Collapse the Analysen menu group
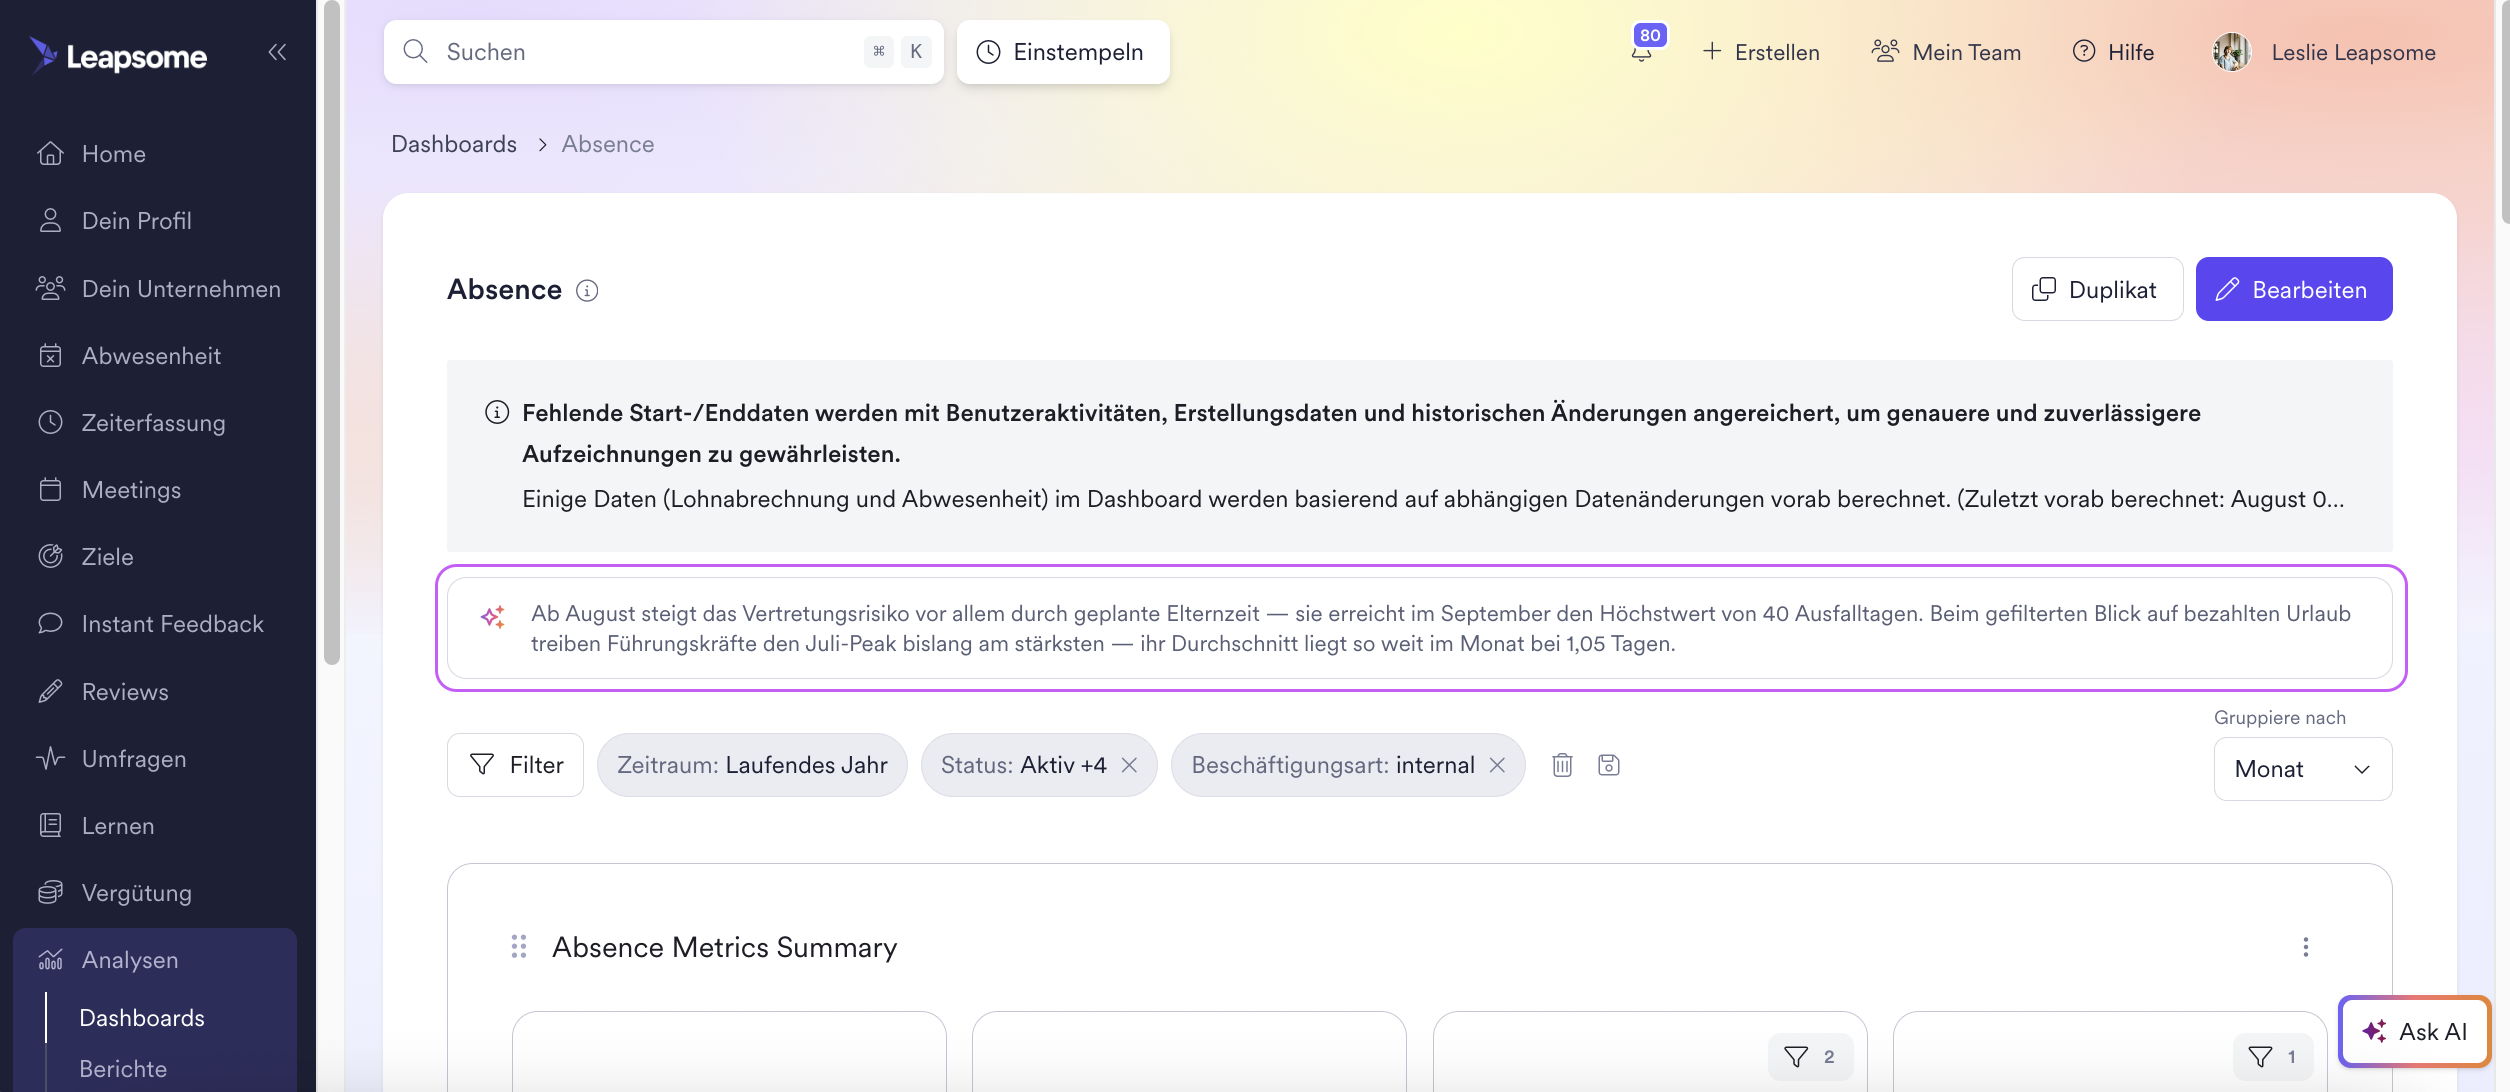 [x=155, y=960]
